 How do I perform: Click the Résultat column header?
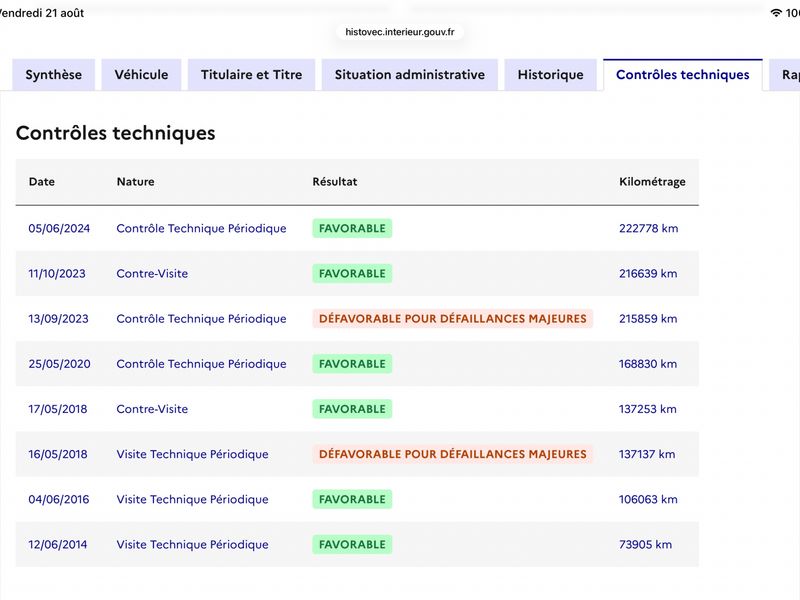pos(335,182)
